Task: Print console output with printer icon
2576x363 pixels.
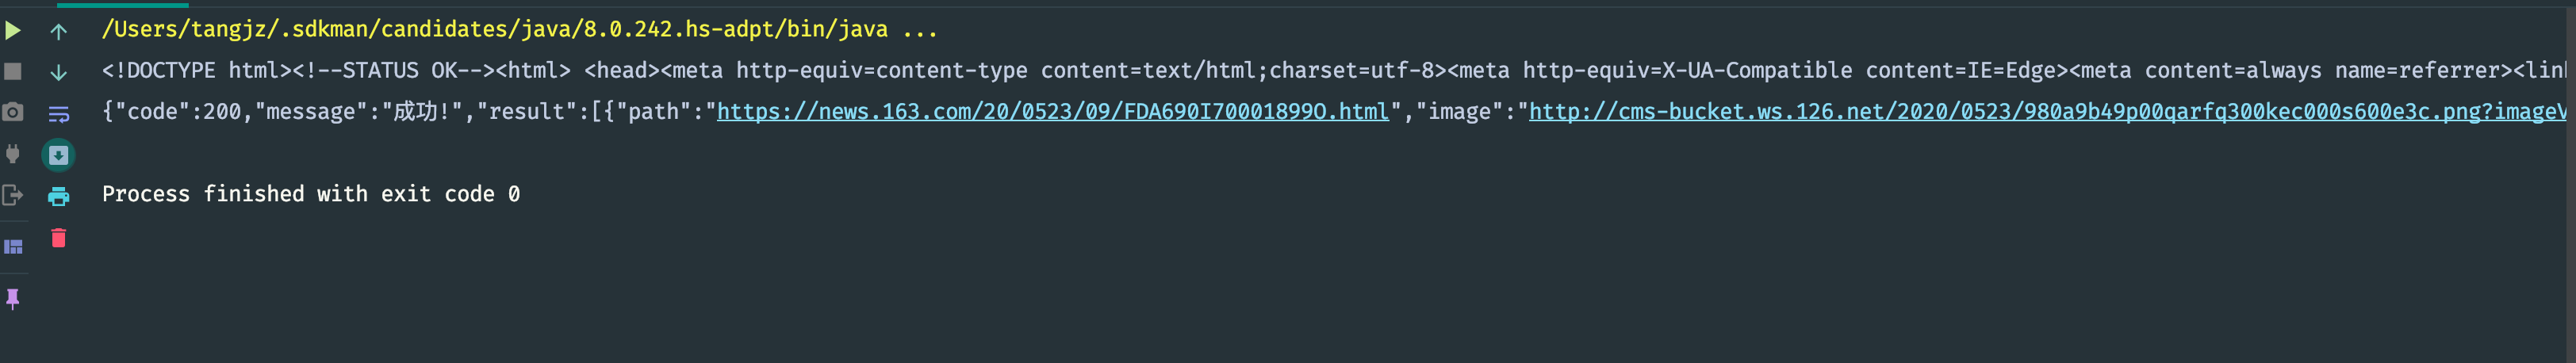Action: pyautogui.click(x=59, y=196)
